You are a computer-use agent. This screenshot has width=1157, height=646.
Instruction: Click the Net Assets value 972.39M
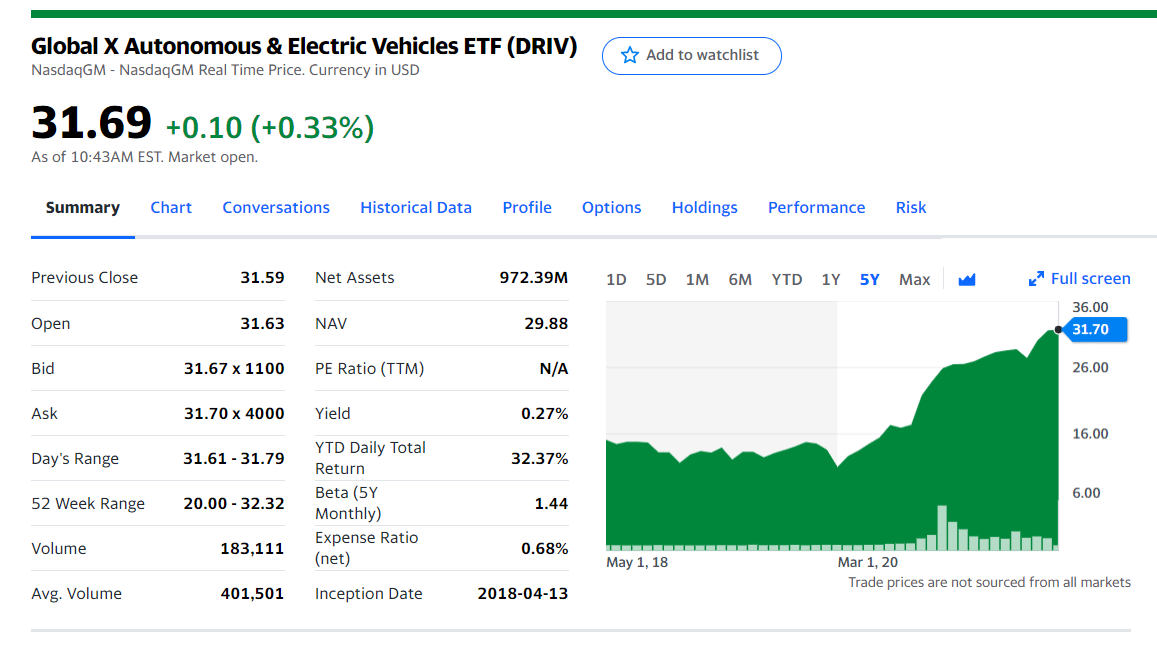click(533, 278)
